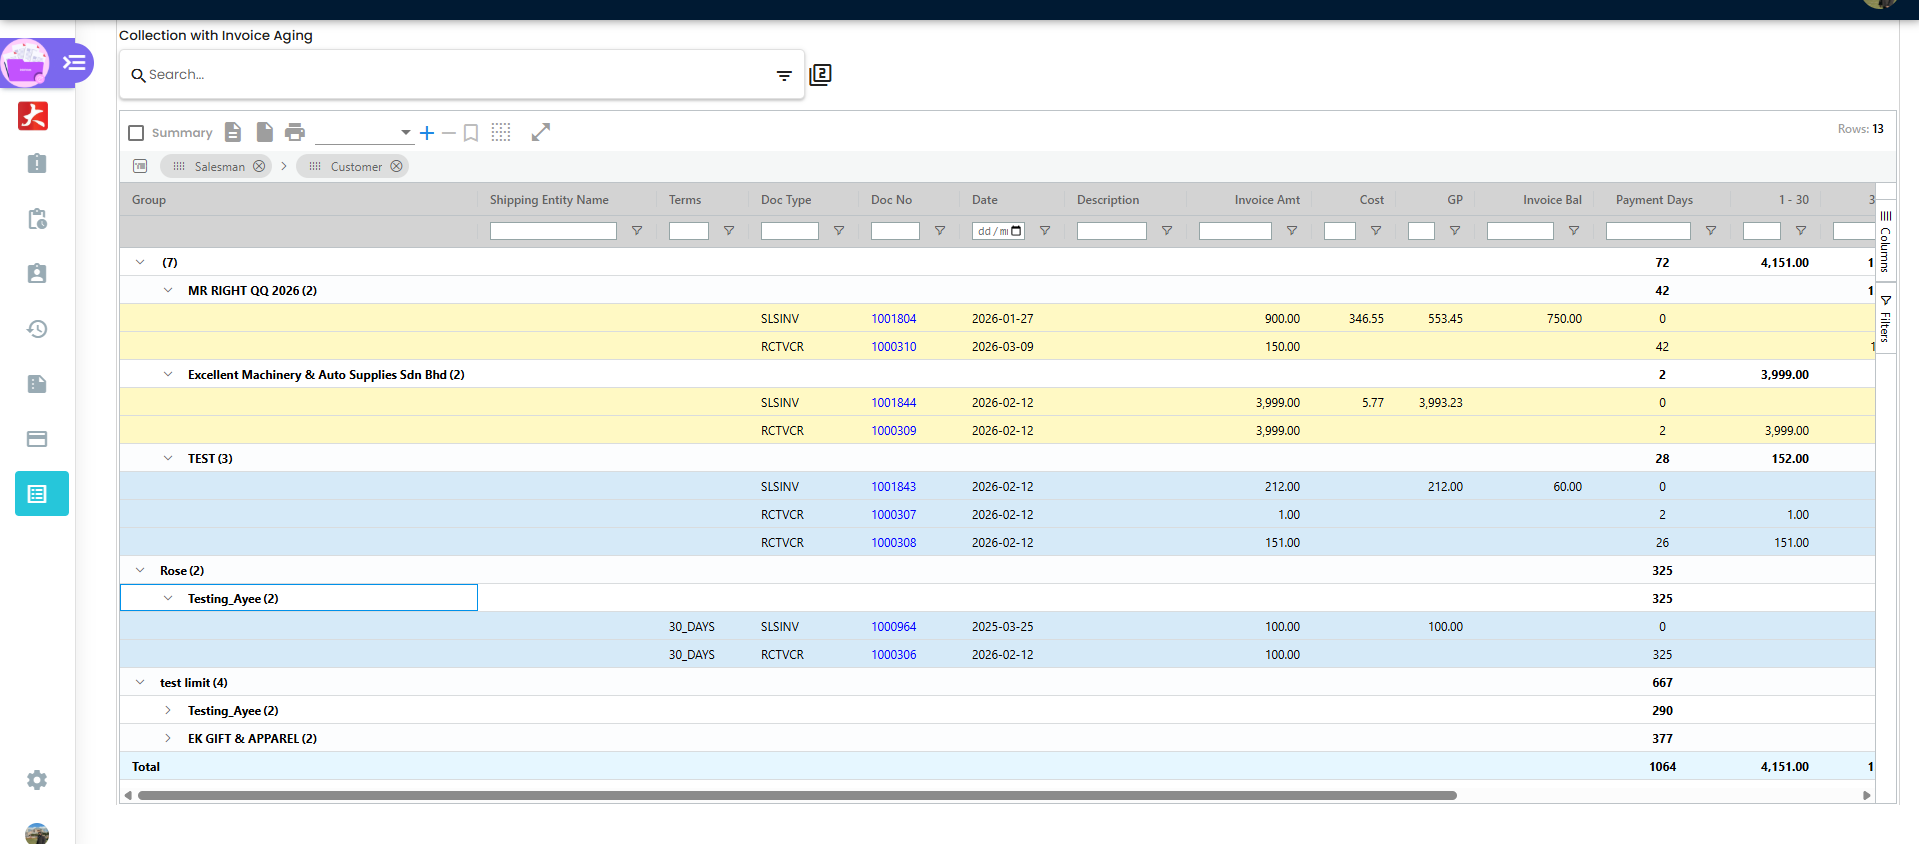Image resolution: width=1919 pixels, height=844 pixels.
Task: Expand Testing_Ayee group under test limit
Action: (168, 710)
